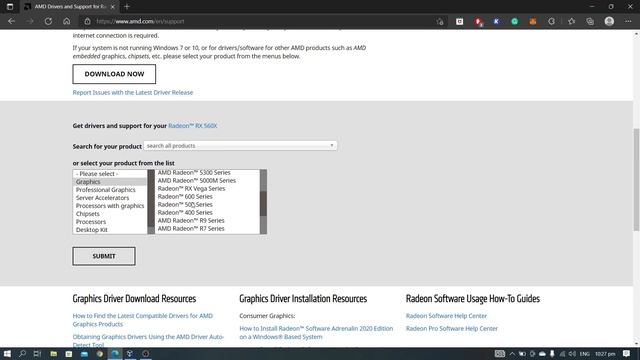Click the address bar URL
This screenshot has width=640, height=360.
[x=140, y=21]
